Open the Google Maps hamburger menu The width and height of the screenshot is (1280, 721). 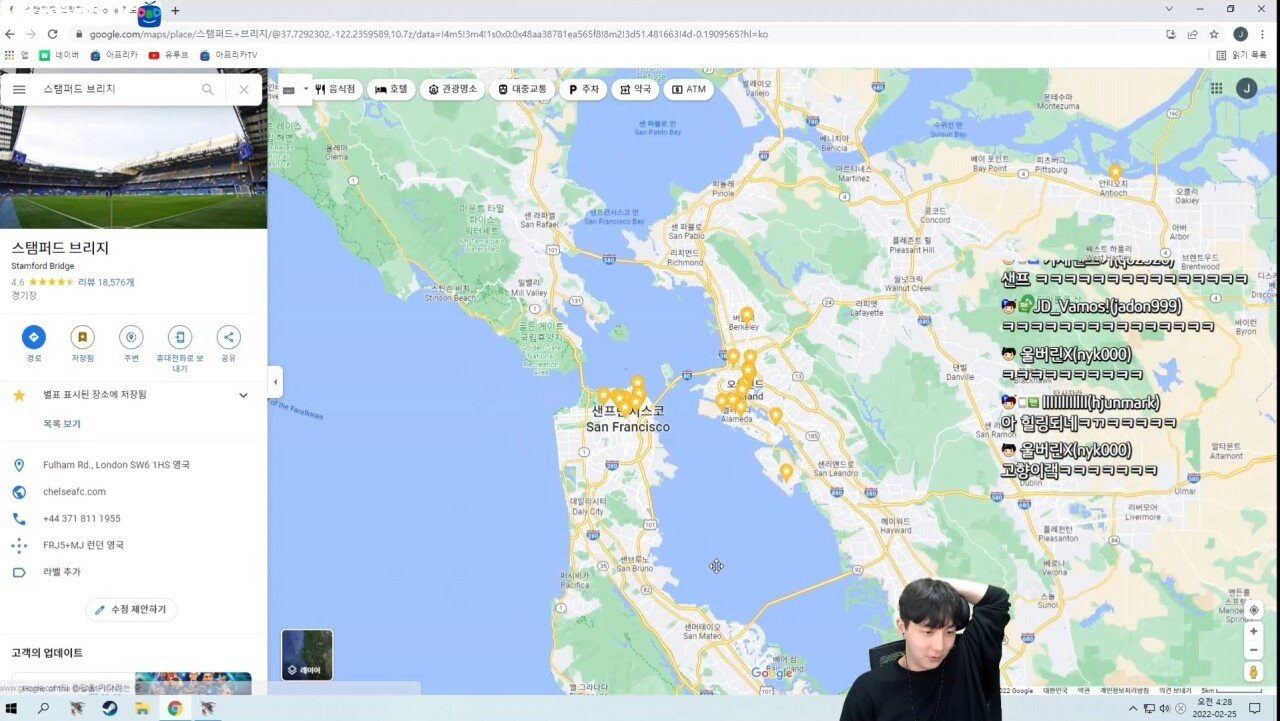coord(19,89)
